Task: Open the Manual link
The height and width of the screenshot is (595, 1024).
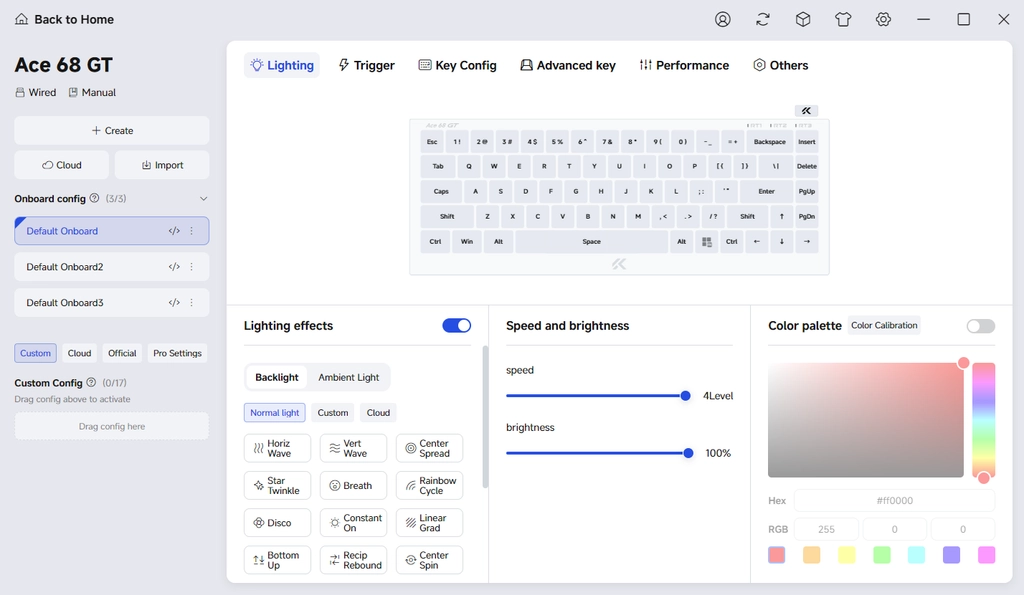Action: pos(92,92)
